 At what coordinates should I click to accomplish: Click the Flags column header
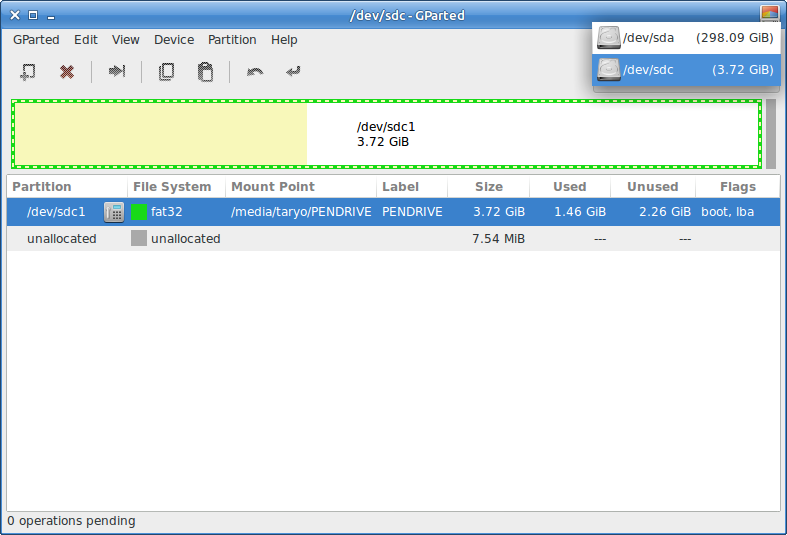[x=737, y=187]
